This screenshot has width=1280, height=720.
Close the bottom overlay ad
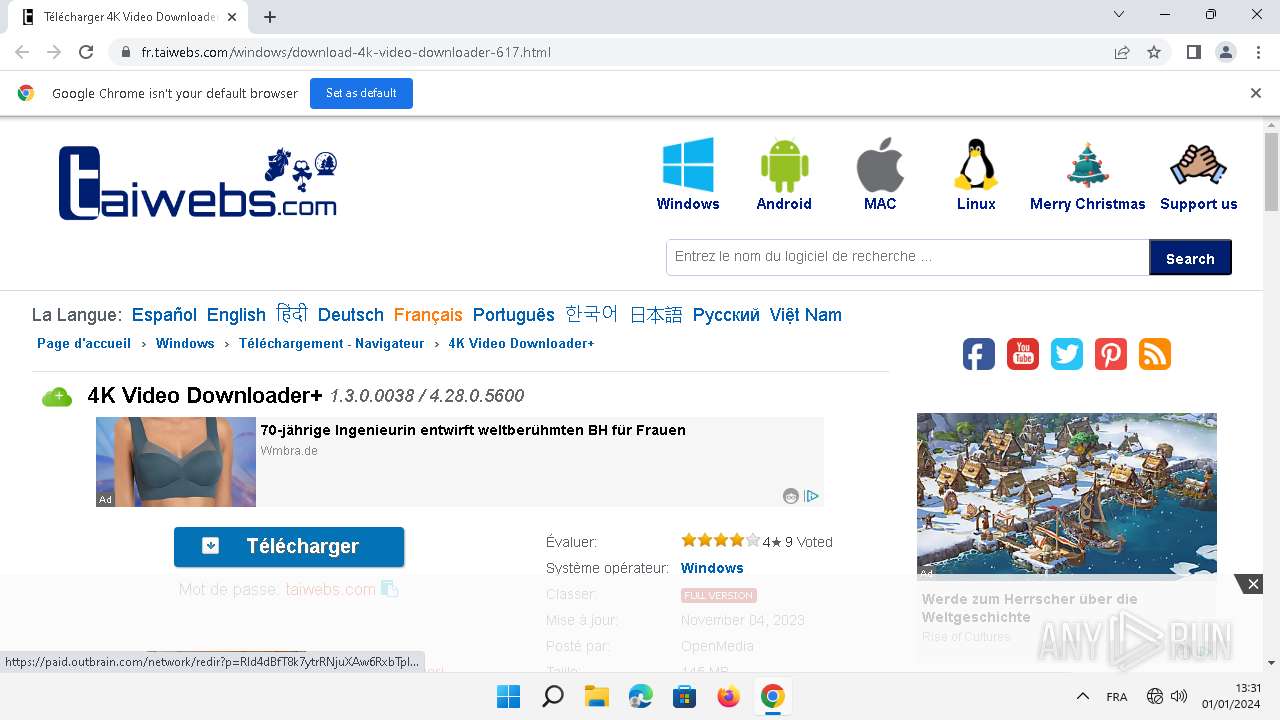pos(1253,584)
